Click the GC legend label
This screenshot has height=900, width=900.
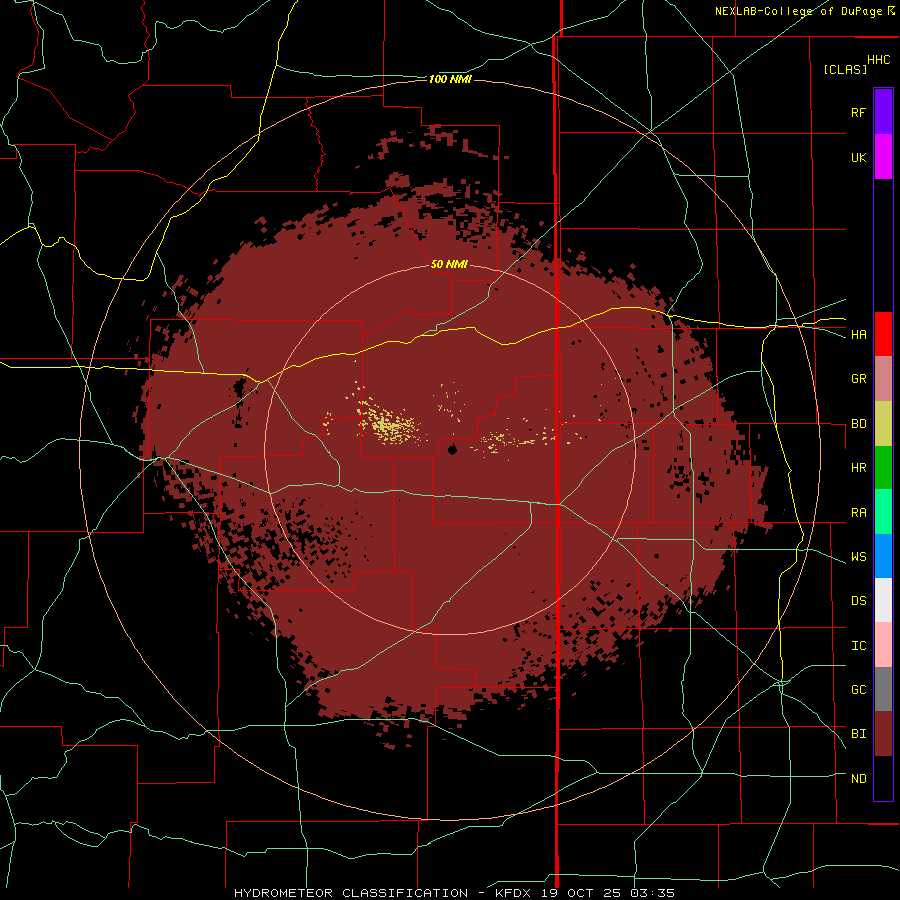click(x=858, y=689)
